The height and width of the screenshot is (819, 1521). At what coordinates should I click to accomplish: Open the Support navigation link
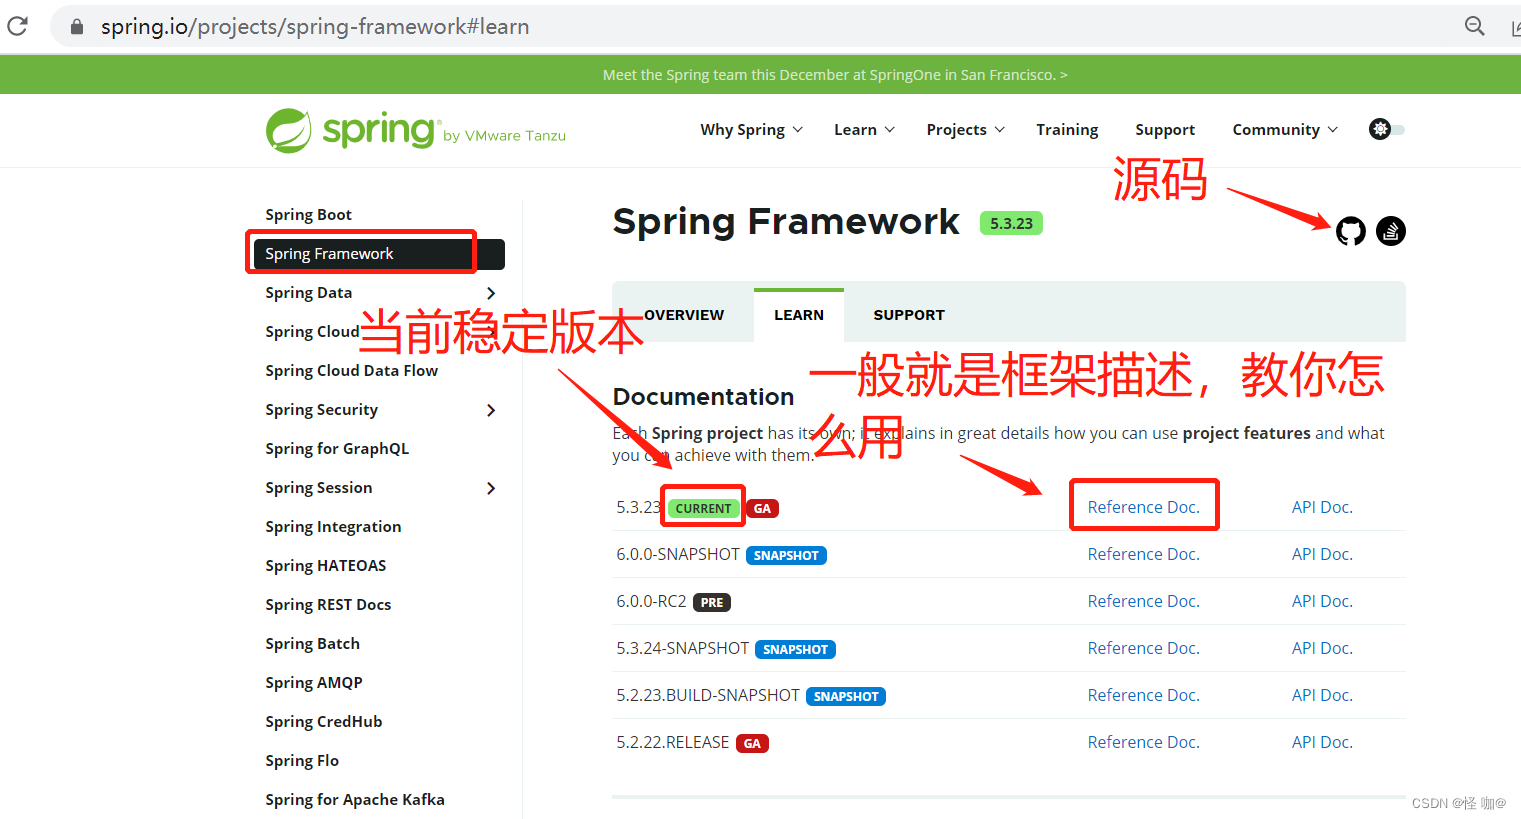tap(1165, 130)
